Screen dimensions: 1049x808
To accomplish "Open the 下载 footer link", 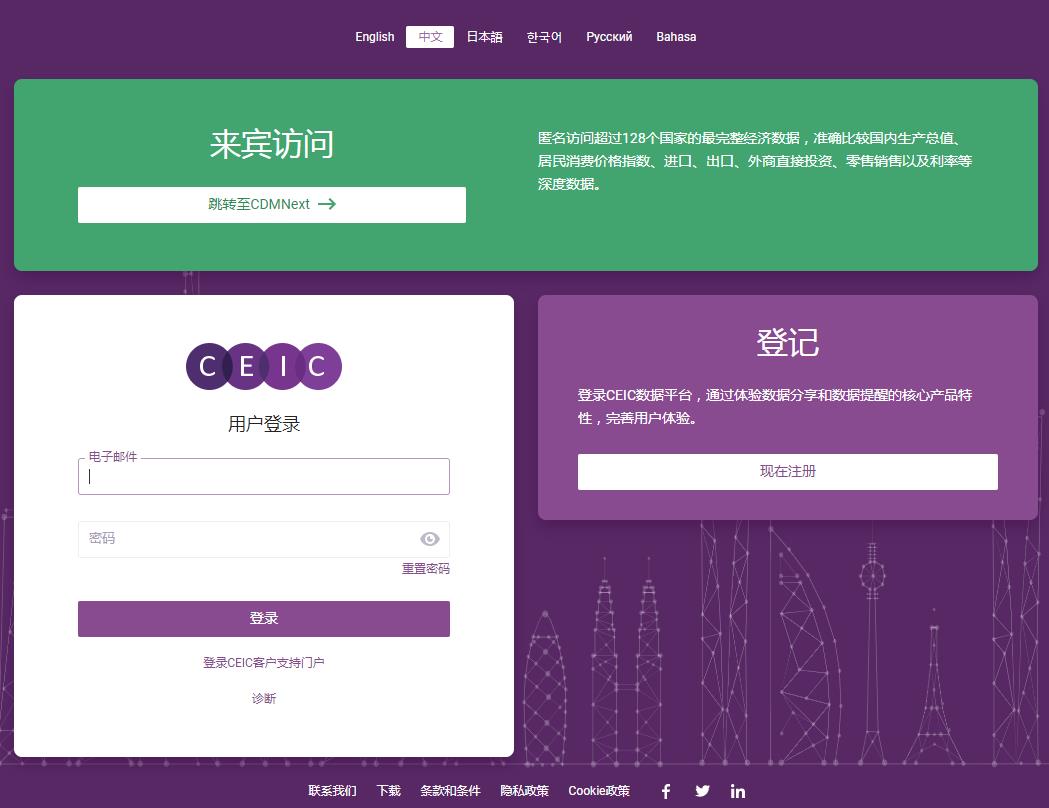I will (389, 791).
